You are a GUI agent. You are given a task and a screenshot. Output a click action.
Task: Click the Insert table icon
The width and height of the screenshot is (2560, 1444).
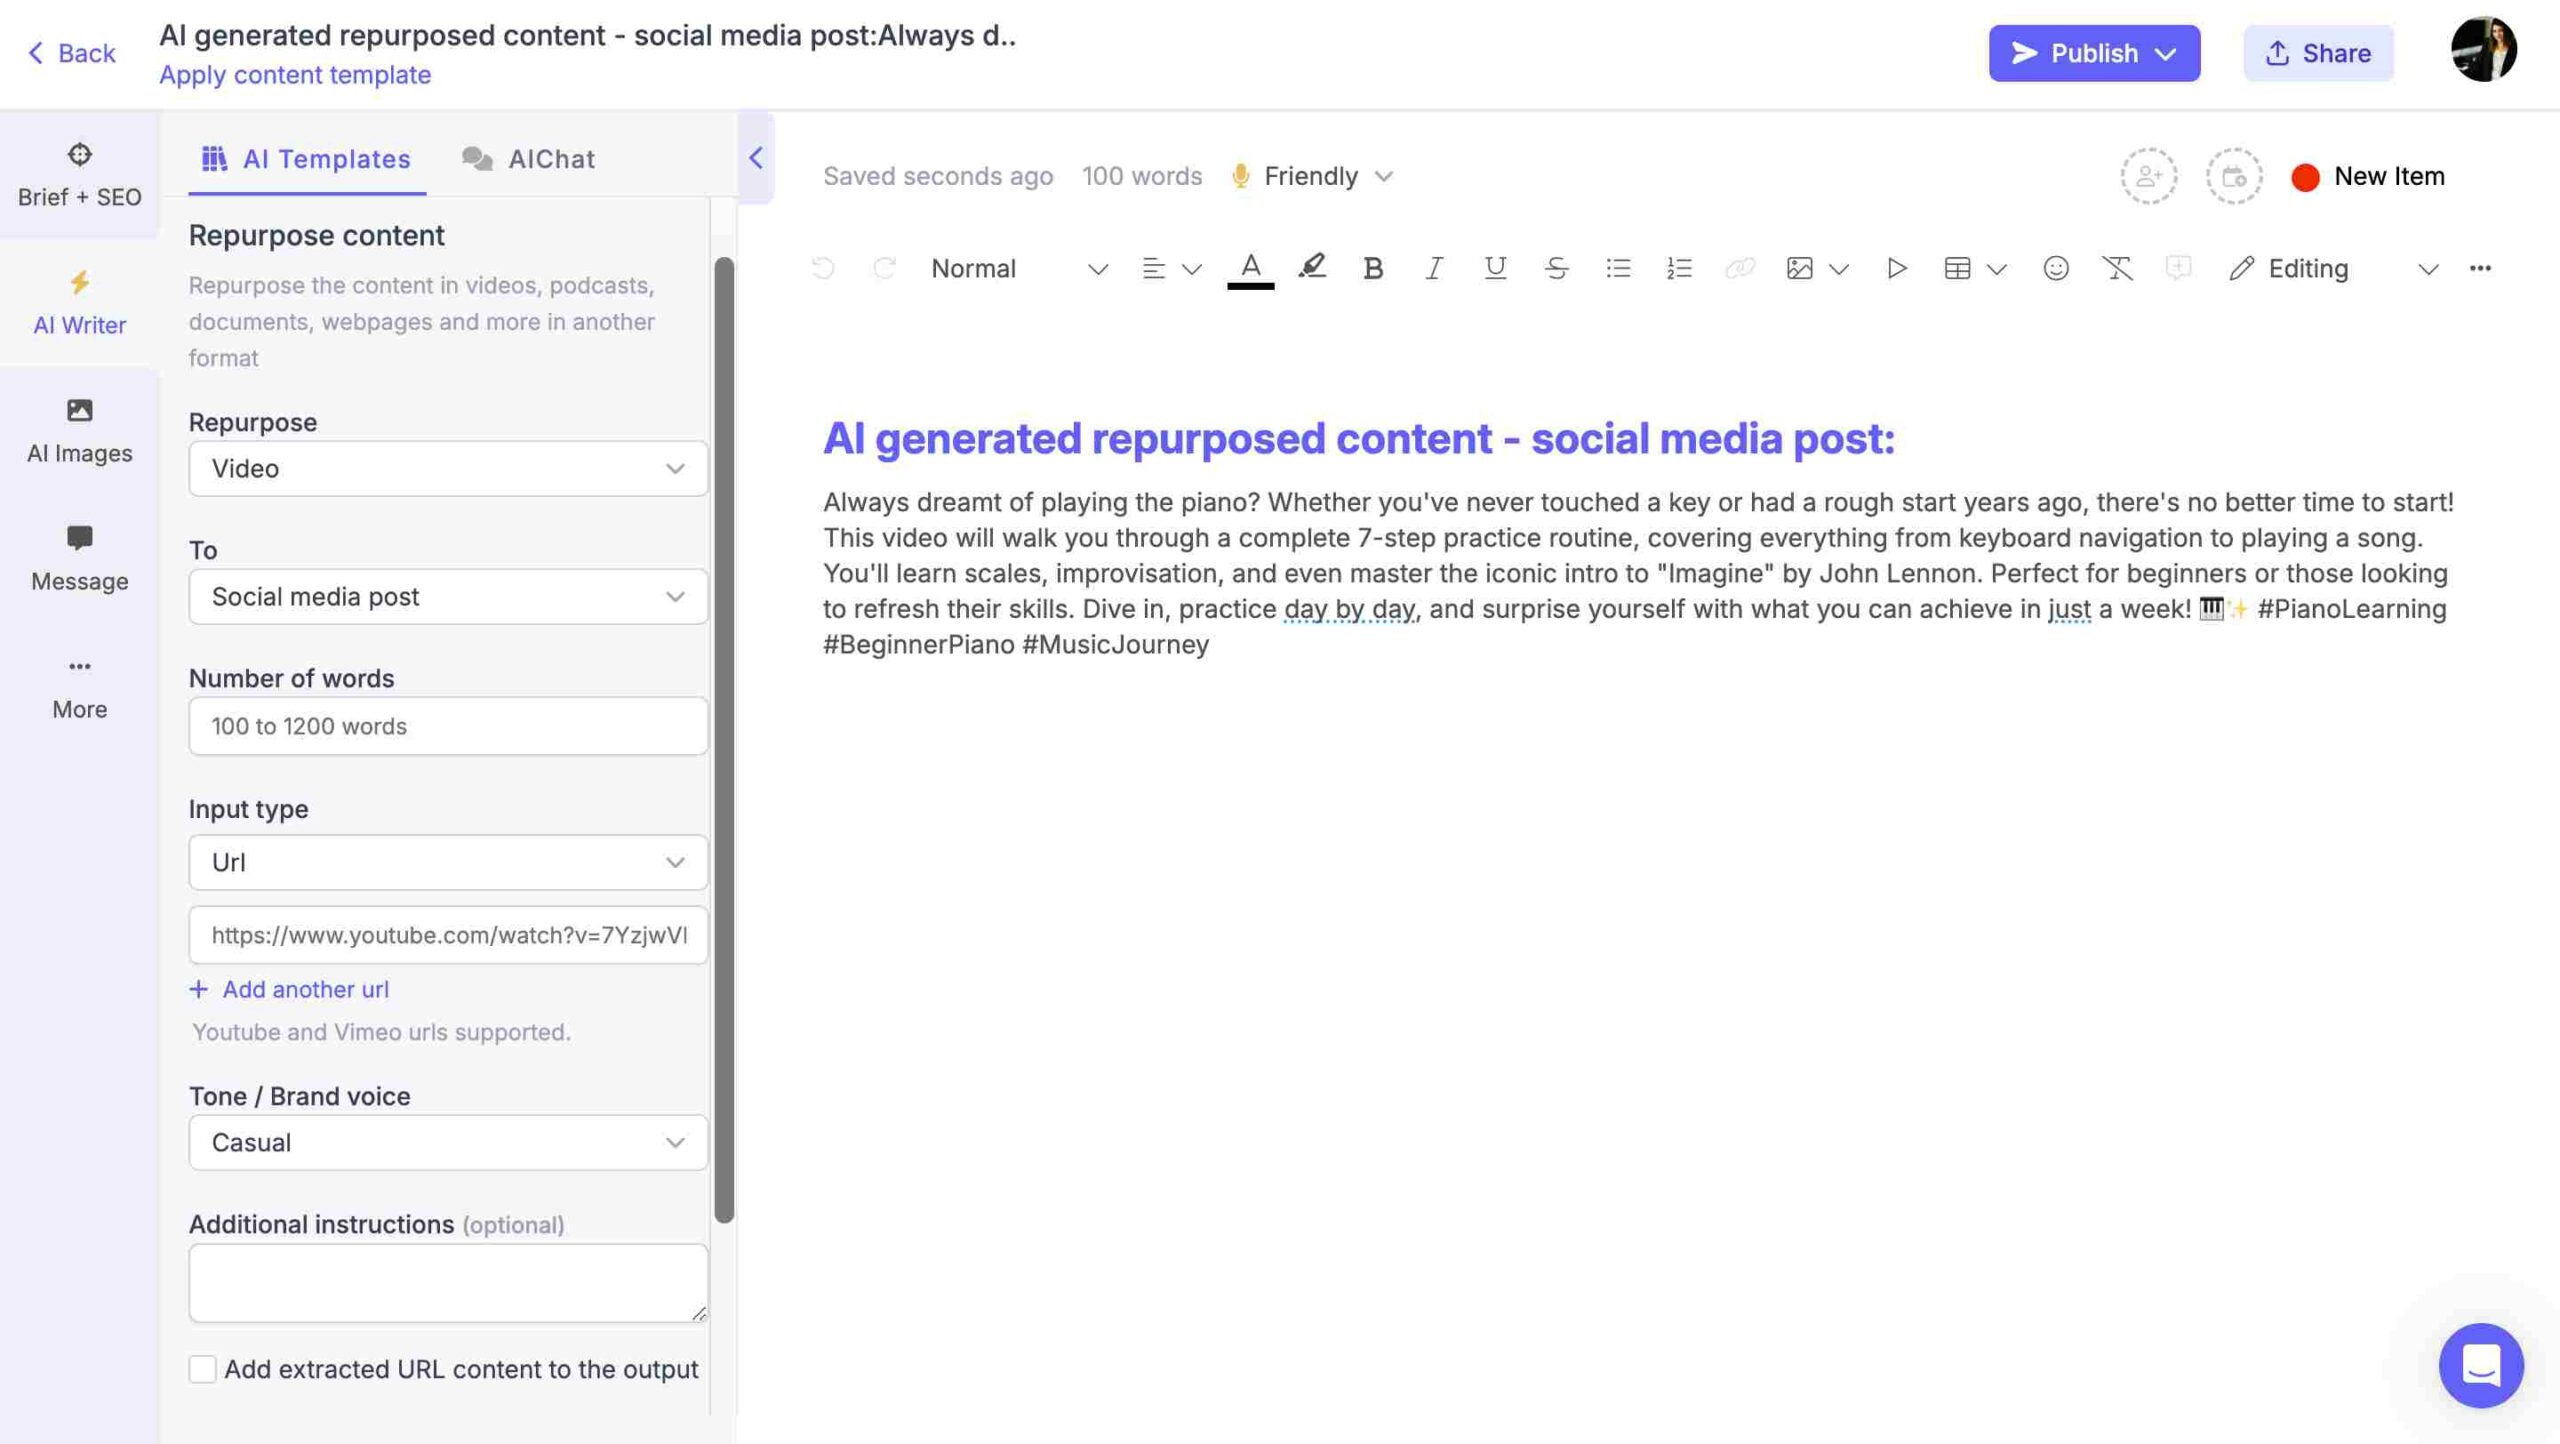(1955, 267)
